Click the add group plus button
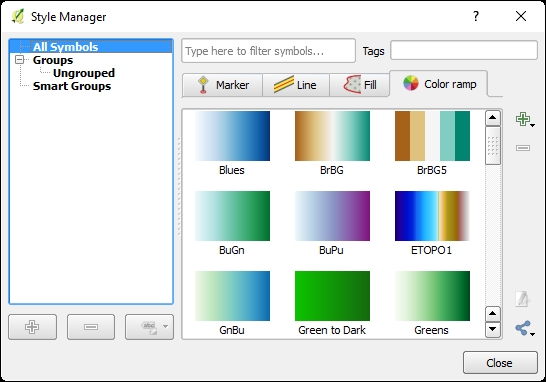The width and height of the screenshot is (546, 382). pyautogui.click(x=32, y=327)
